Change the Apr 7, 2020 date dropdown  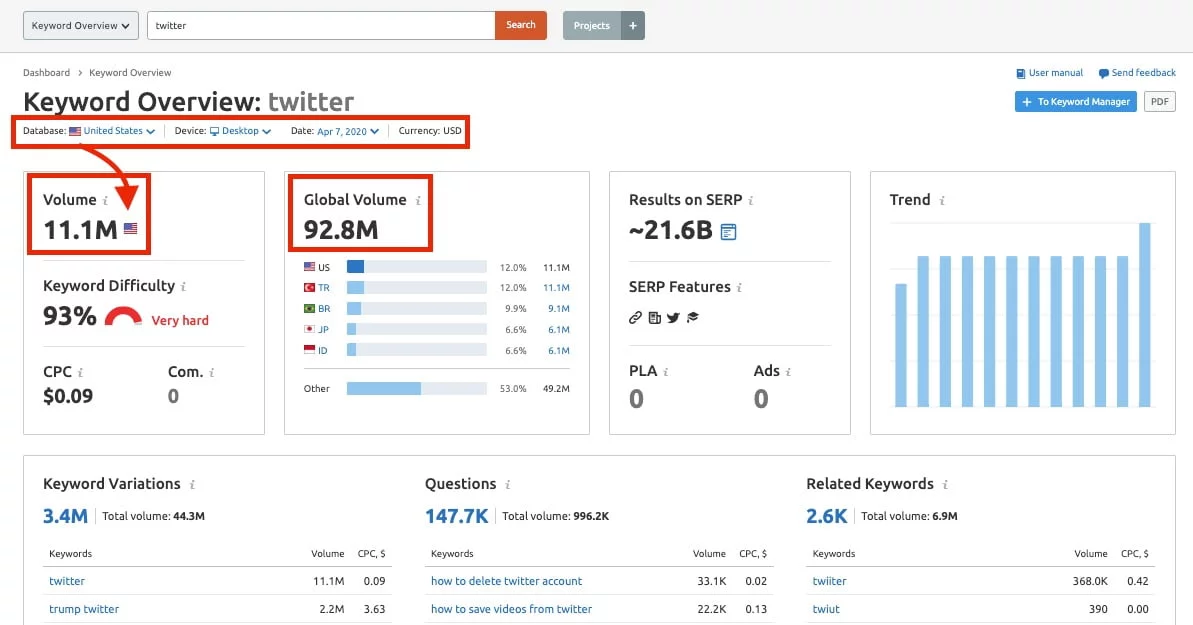348,131
